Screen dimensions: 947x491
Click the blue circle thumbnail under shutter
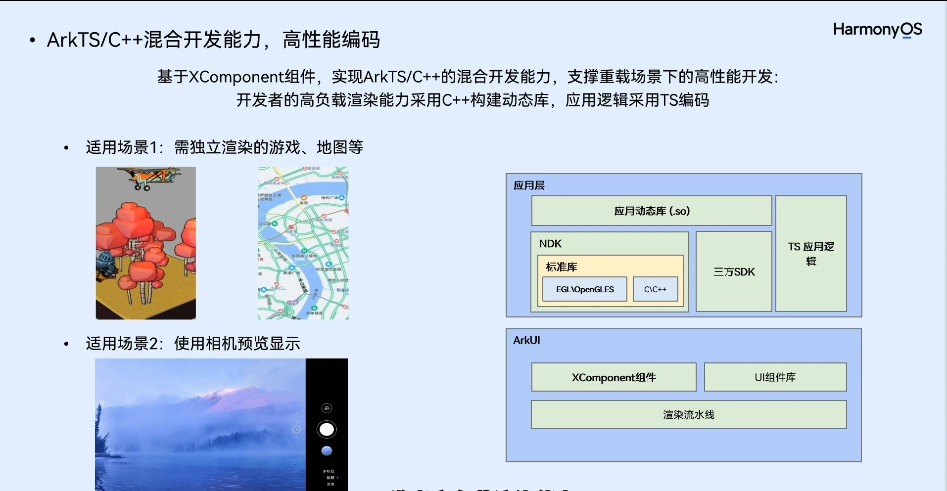click(326, 451)
